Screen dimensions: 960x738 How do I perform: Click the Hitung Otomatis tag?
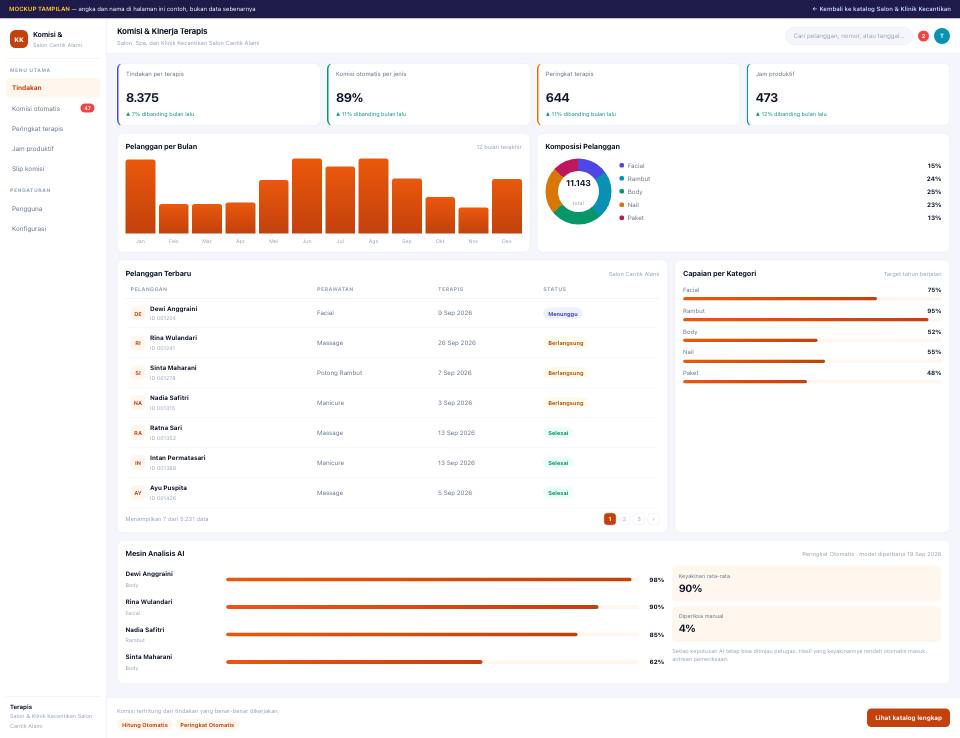click(144, 725)
